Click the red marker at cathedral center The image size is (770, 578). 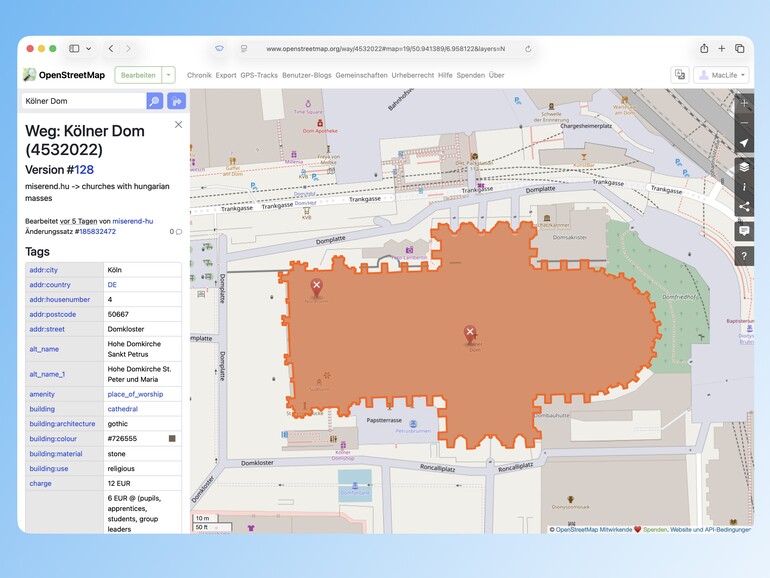click(470, 334)
